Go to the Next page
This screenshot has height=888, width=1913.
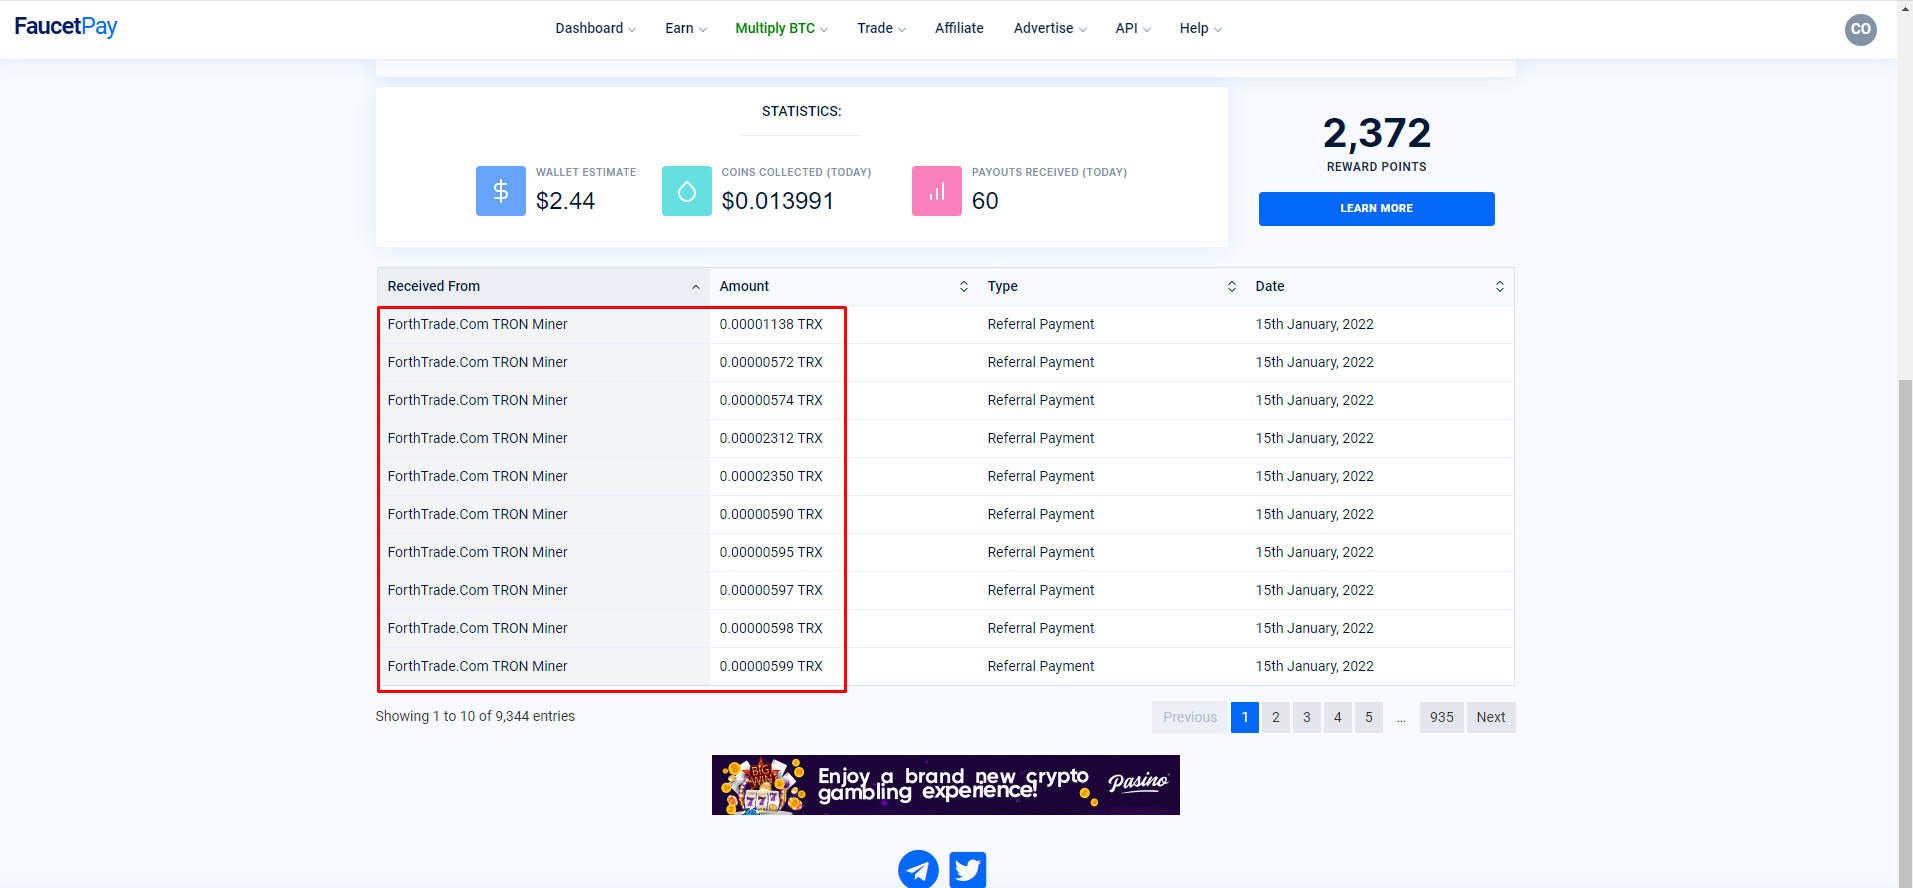coord(1491,717)
